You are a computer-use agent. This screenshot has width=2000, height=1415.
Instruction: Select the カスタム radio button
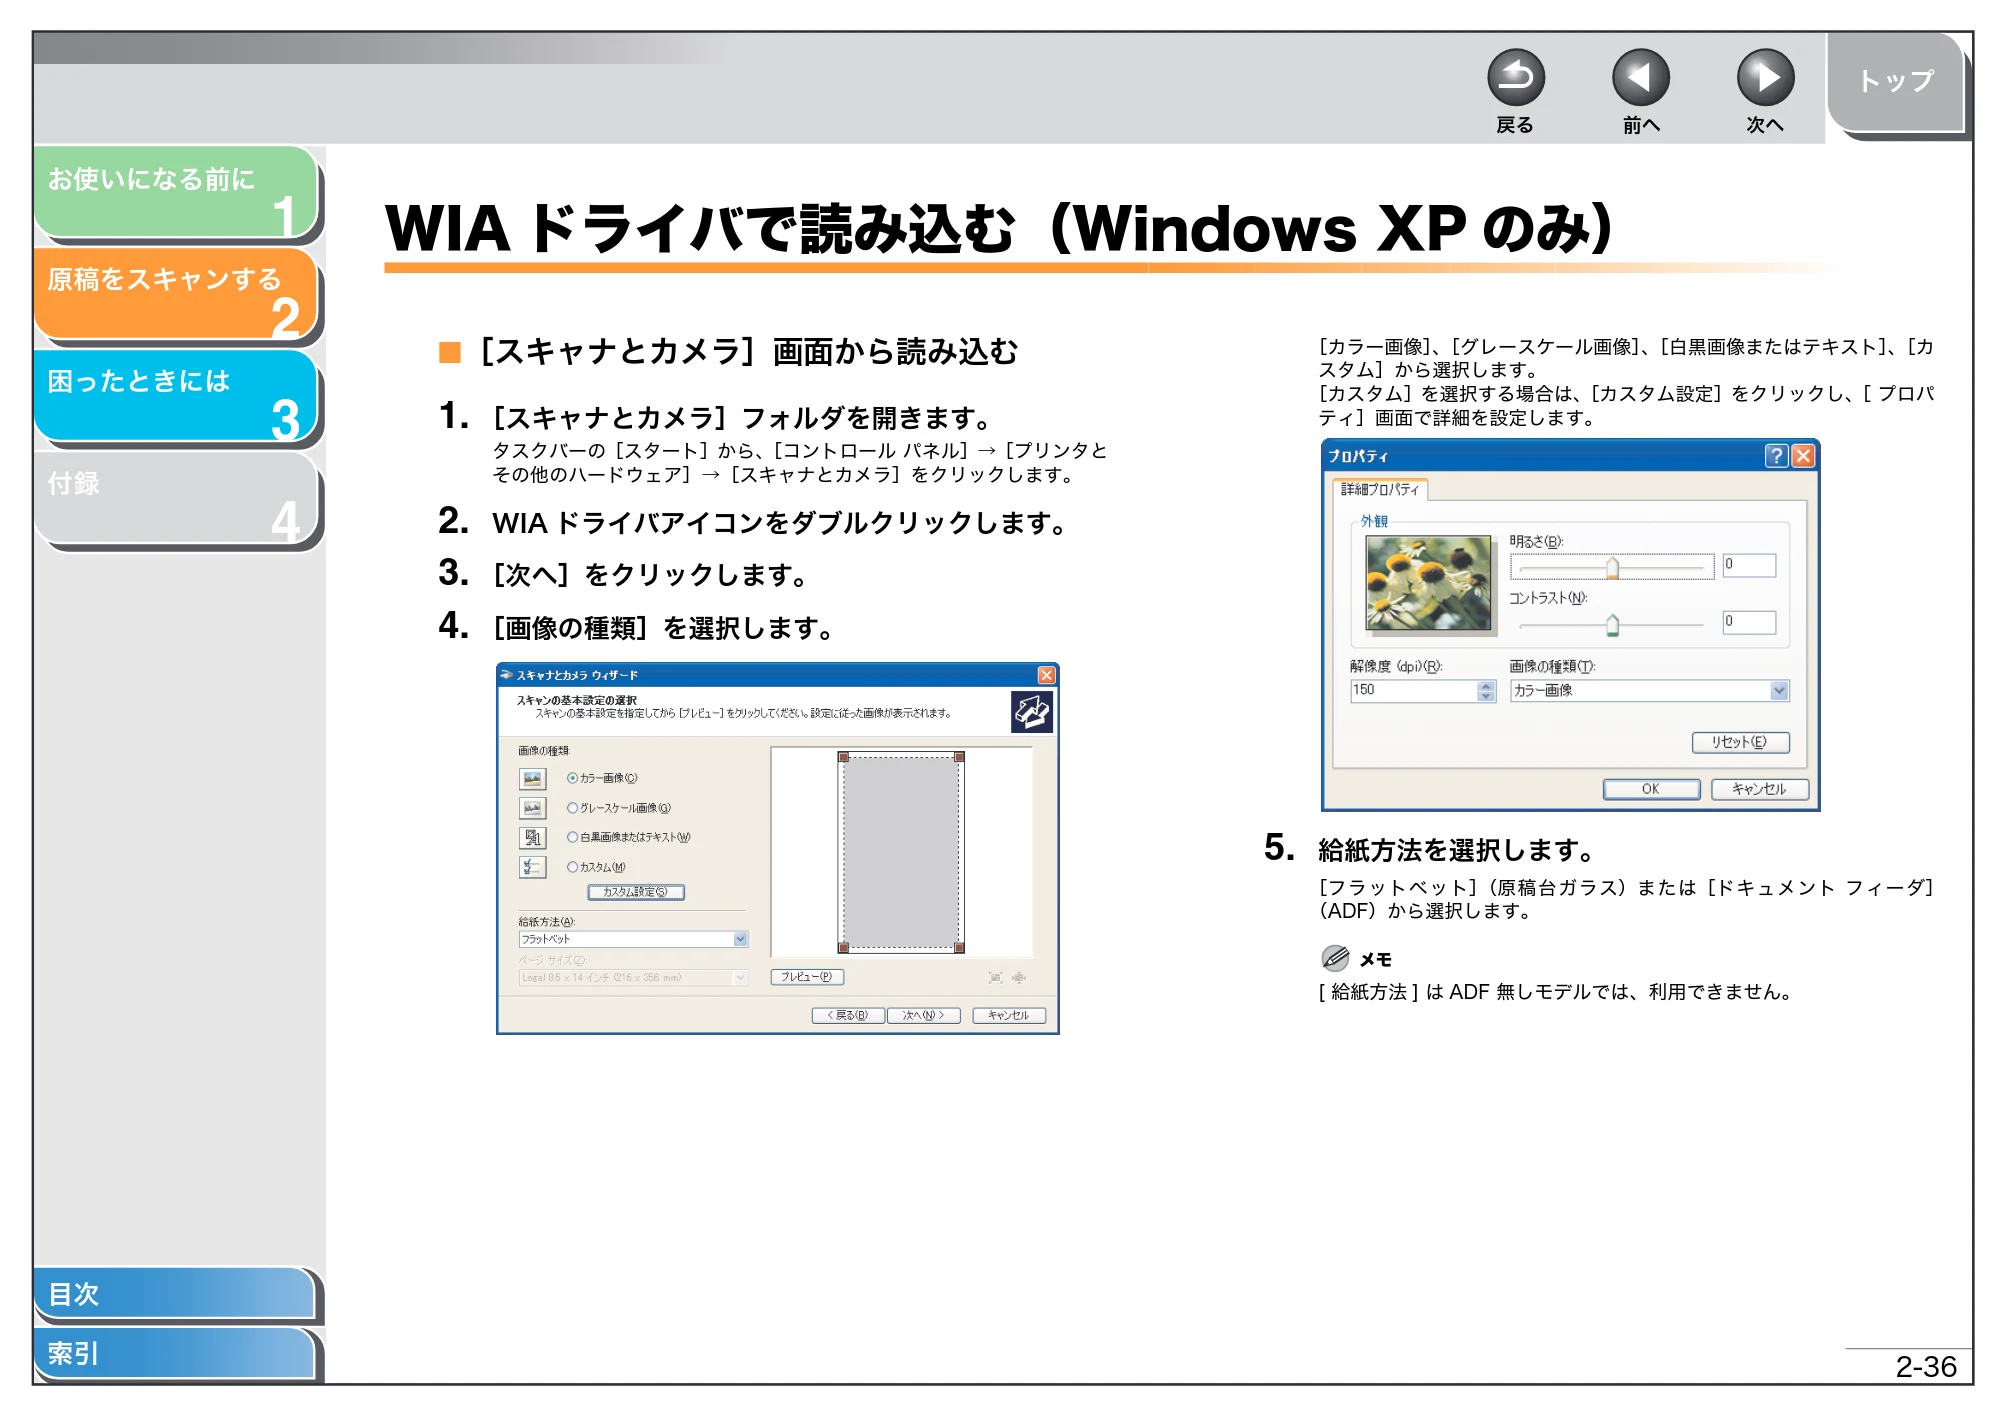(572, 867)
